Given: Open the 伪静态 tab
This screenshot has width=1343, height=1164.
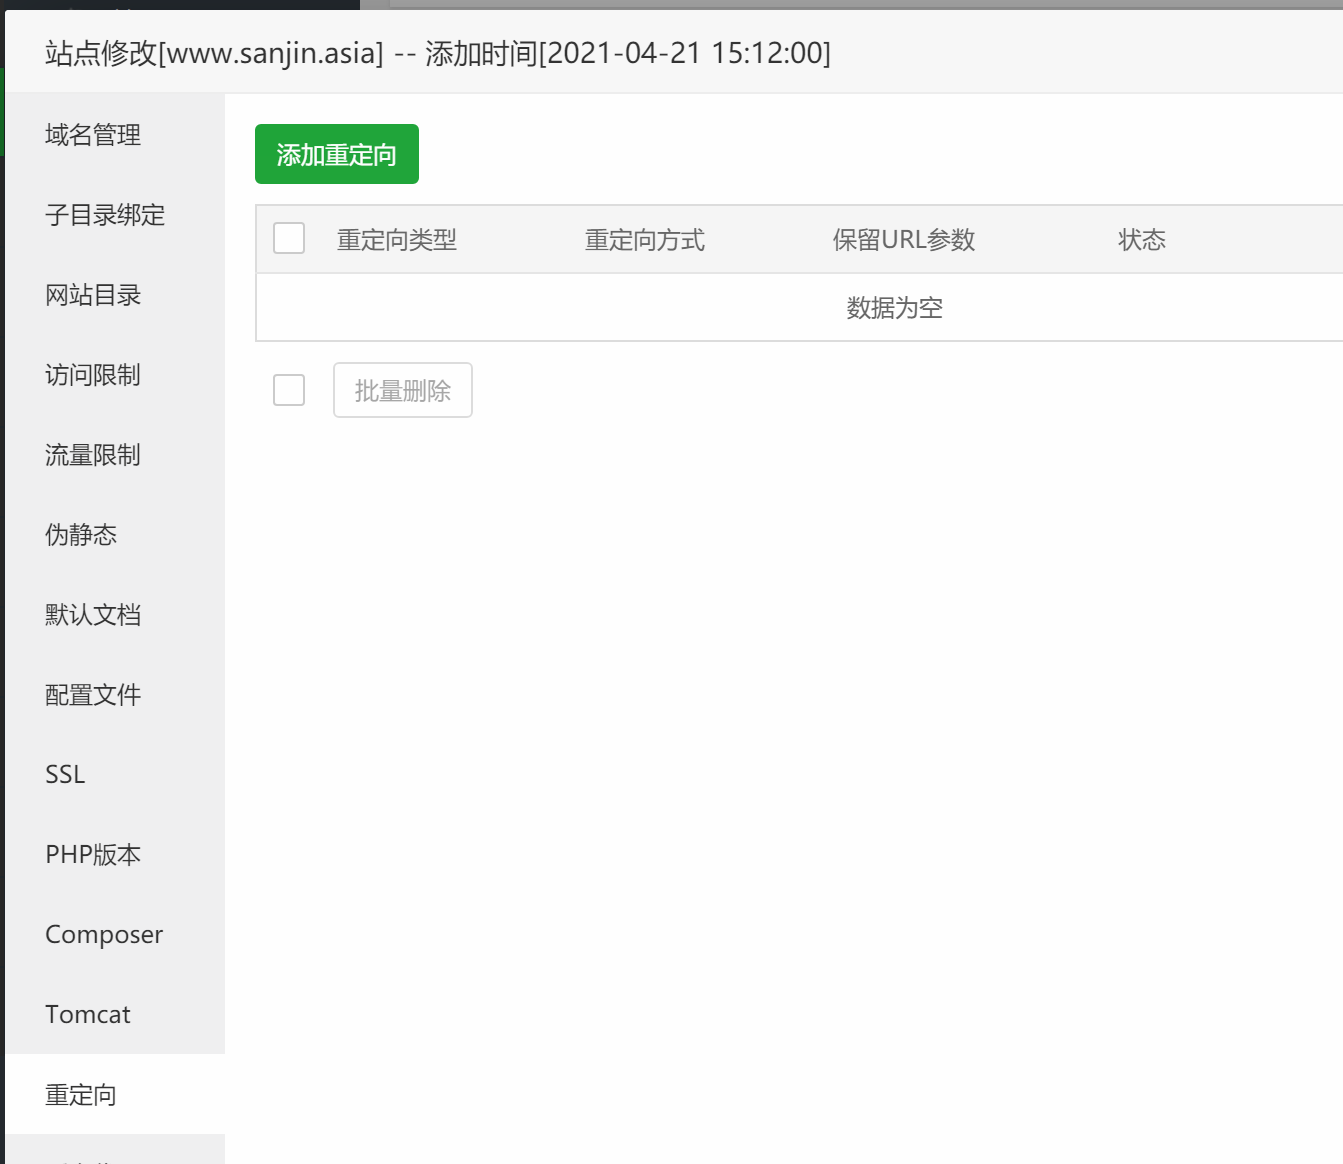Looking at the screenshot, I should (x=115, y=534).
